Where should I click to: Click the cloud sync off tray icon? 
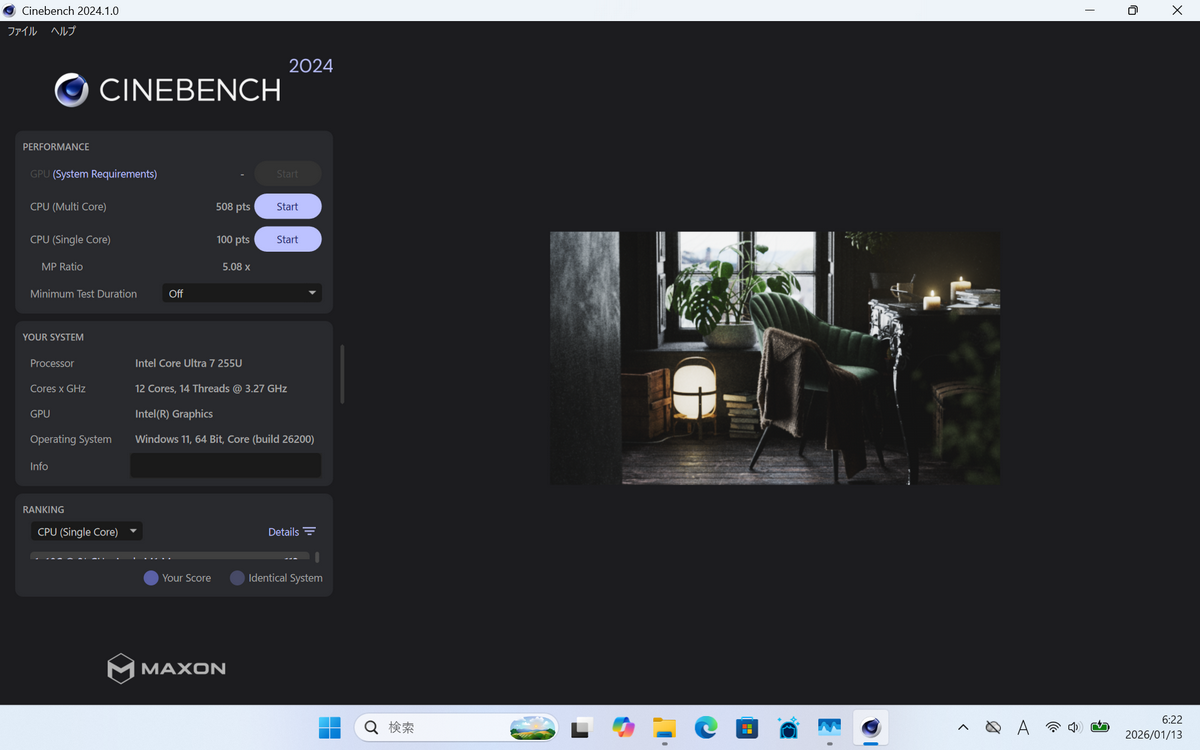pyautogui.click(x=993, y=728)
